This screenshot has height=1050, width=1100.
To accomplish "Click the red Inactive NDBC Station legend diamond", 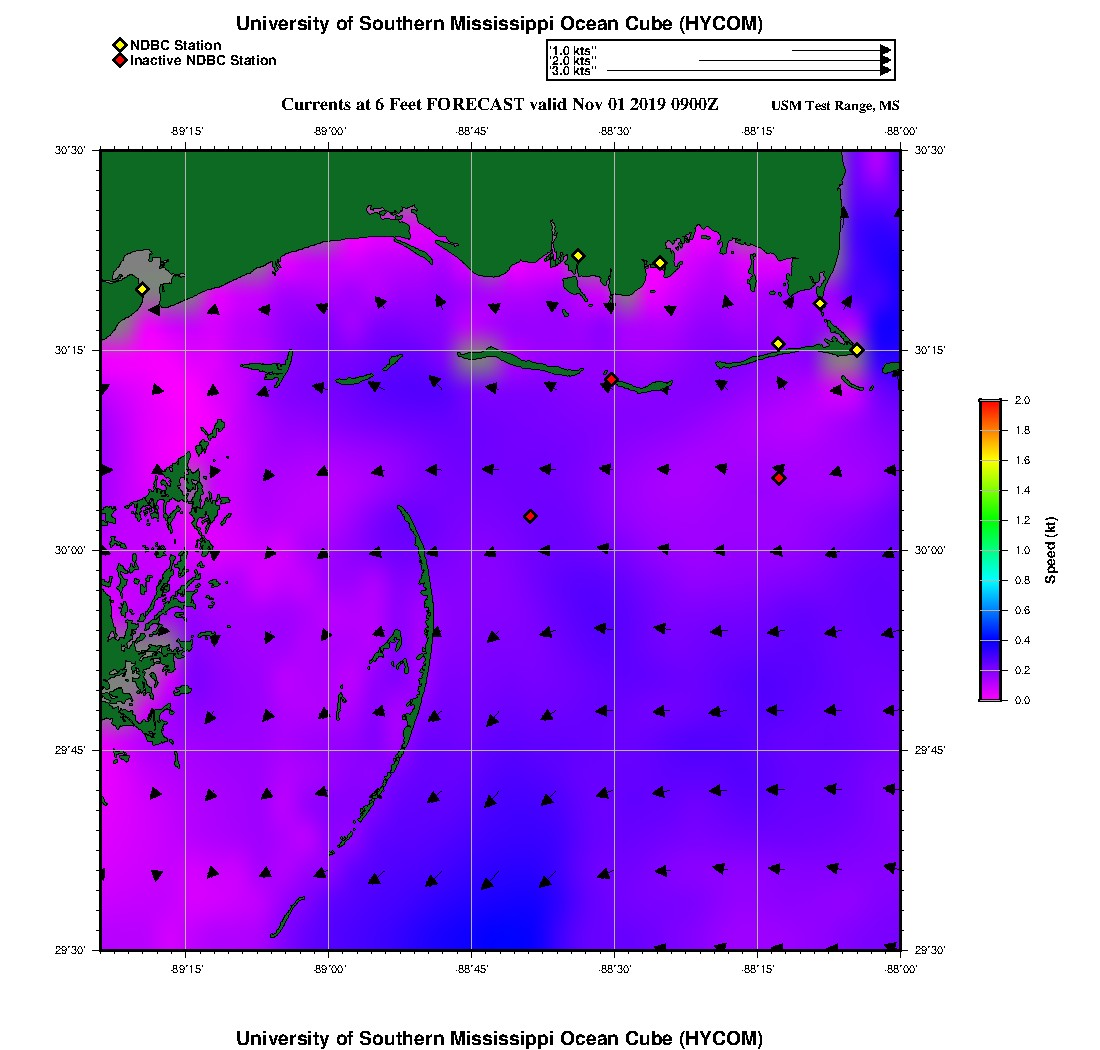I will [120, 60].
